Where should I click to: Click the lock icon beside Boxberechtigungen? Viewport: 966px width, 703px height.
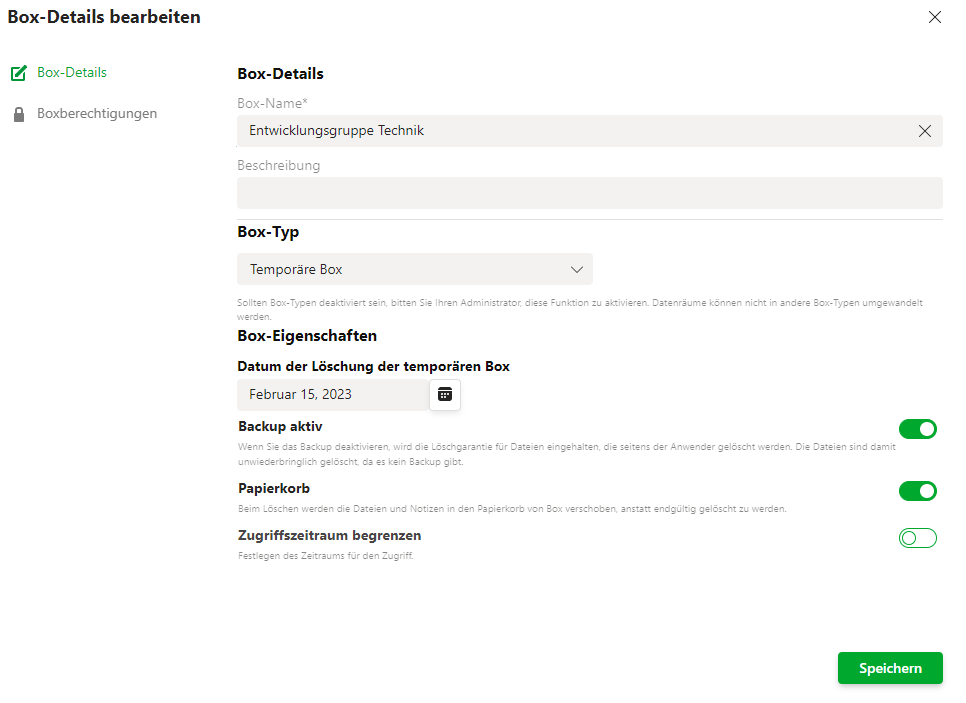(x=19, y=114)
